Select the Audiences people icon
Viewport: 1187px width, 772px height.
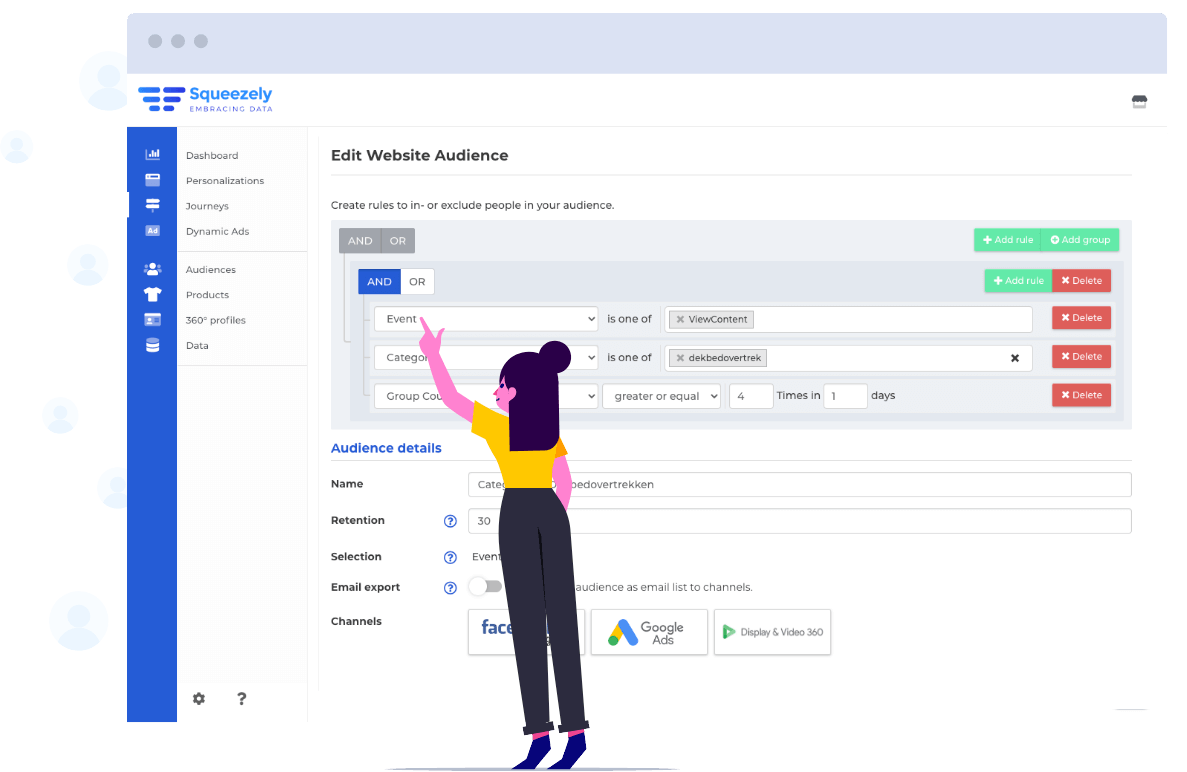click(x=152, y=268)
